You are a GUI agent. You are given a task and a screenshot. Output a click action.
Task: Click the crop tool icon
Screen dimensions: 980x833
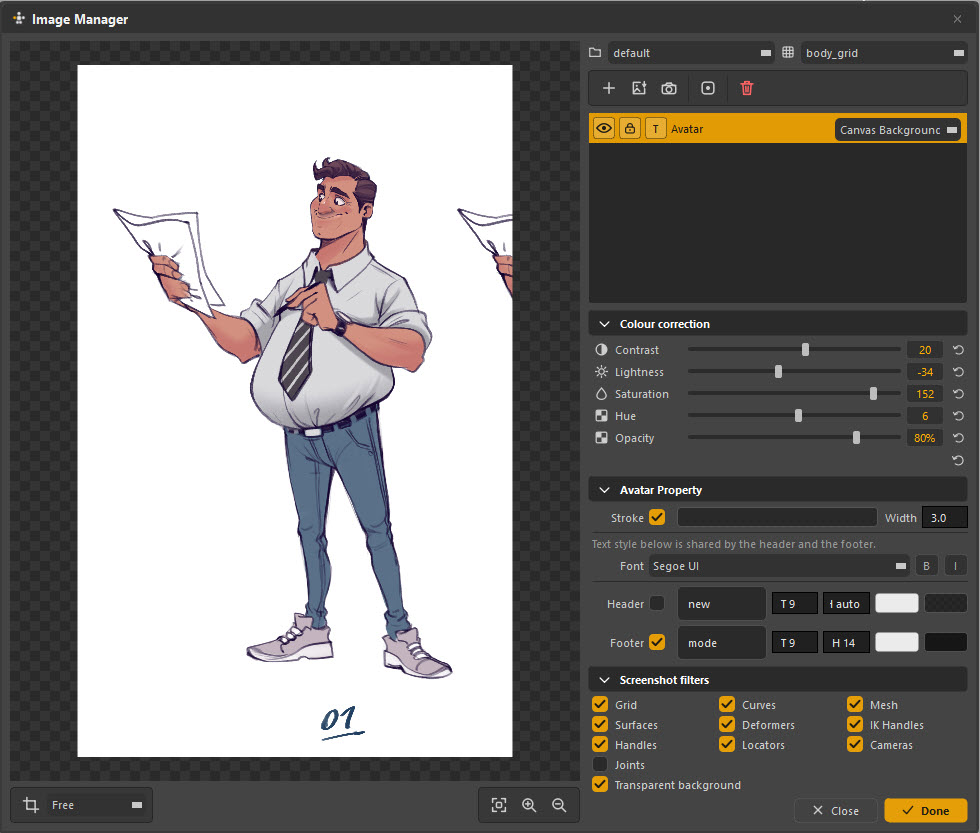[31, 804]
